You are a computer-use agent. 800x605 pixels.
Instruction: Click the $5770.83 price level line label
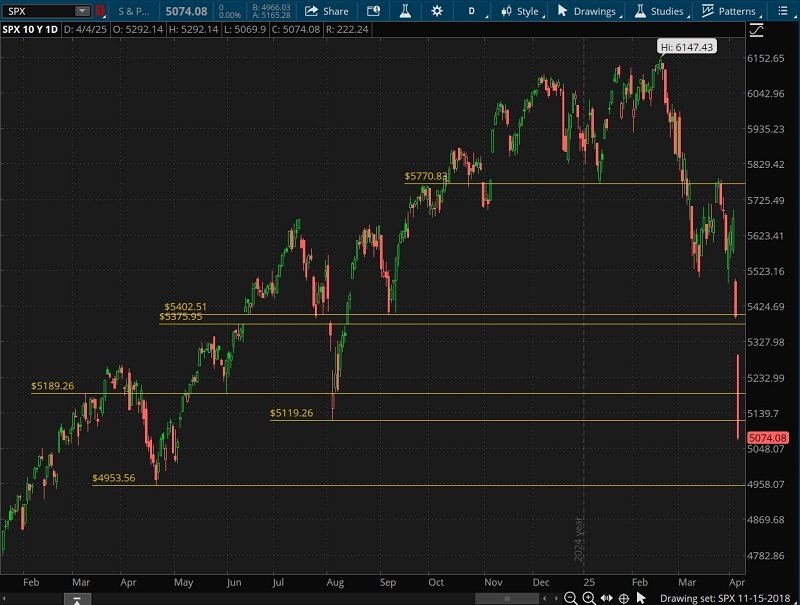pyautogui.click(x=425, y=176)
